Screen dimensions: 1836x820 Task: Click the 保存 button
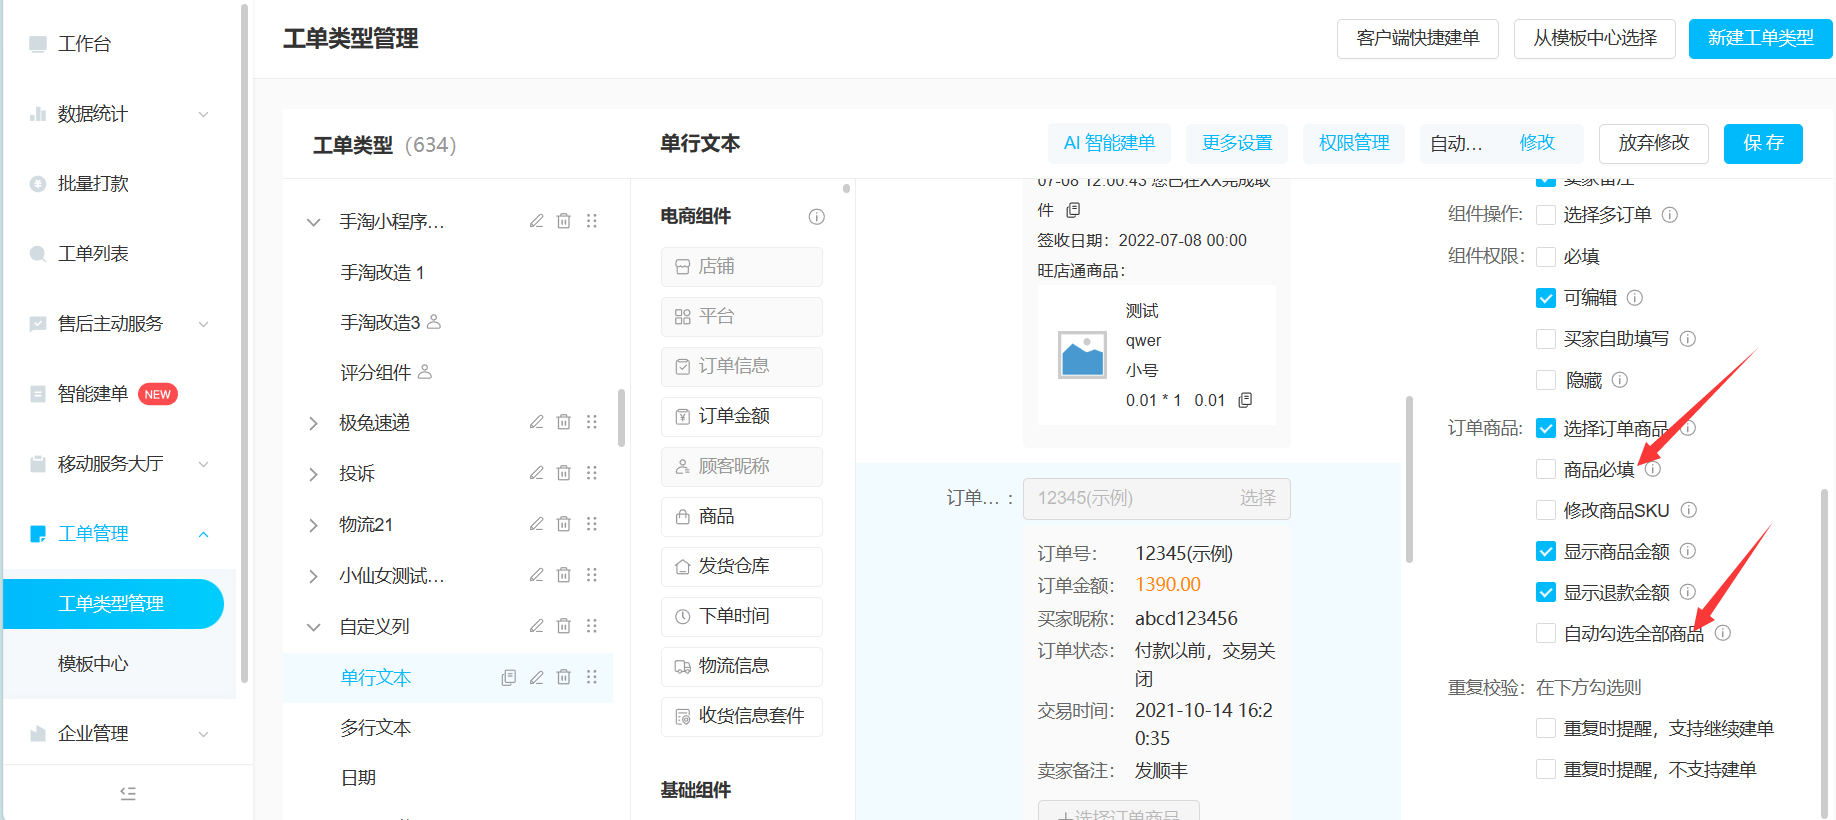[1763, 144]
